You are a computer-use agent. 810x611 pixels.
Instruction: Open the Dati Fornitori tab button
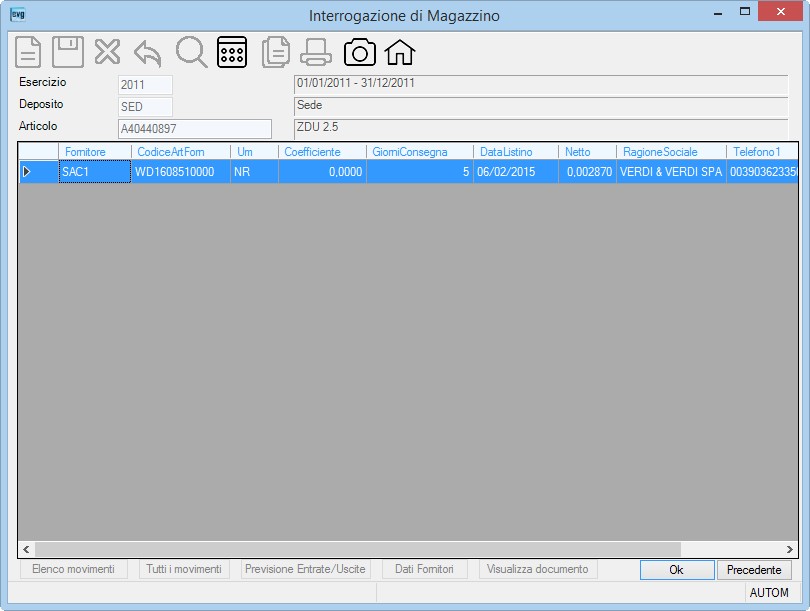pyautogui.click(x=424, y=569)
